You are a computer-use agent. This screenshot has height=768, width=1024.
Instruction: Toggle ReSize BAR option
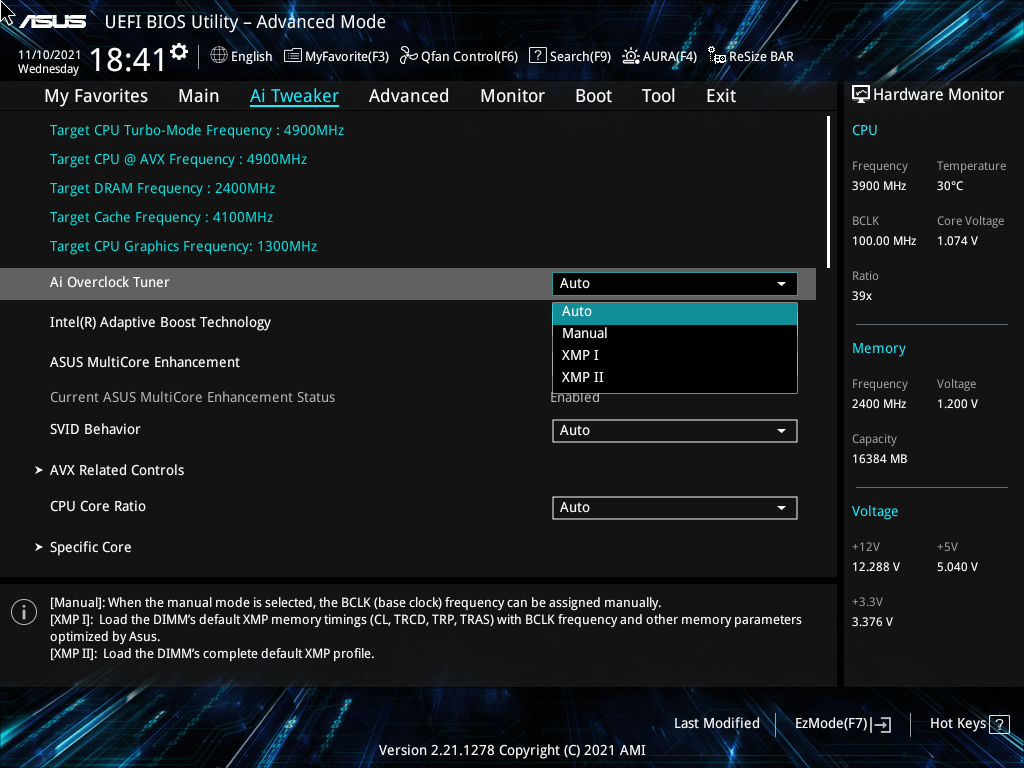pyautogui.click(x=751, y=56)
